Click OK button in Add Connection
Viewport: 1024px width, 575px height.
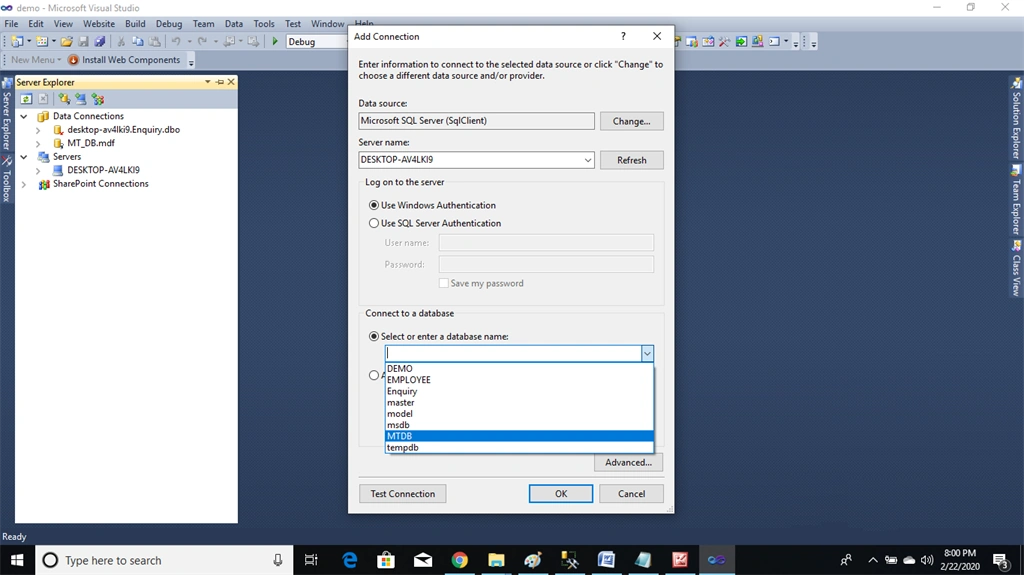coord(561,493)
